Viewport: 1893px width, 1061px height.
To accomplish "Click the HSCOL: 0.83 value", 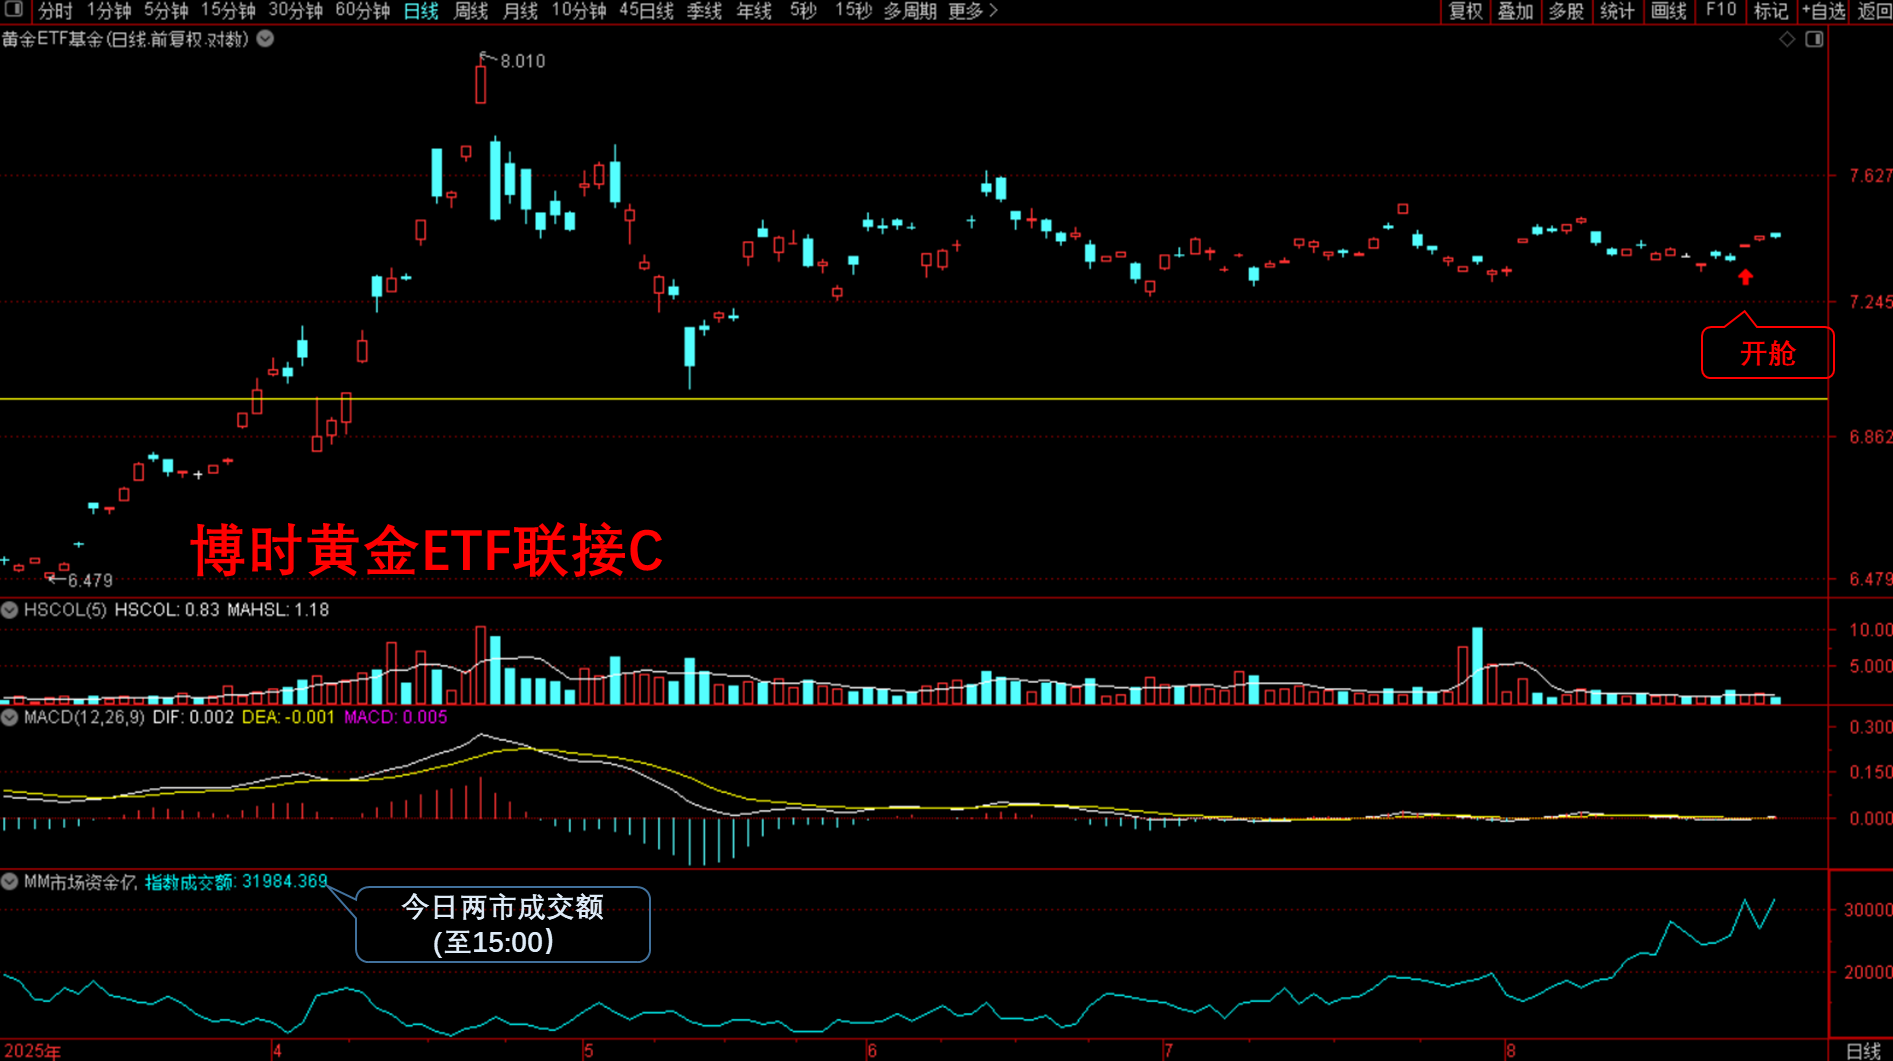I will [x=167, y=610].
